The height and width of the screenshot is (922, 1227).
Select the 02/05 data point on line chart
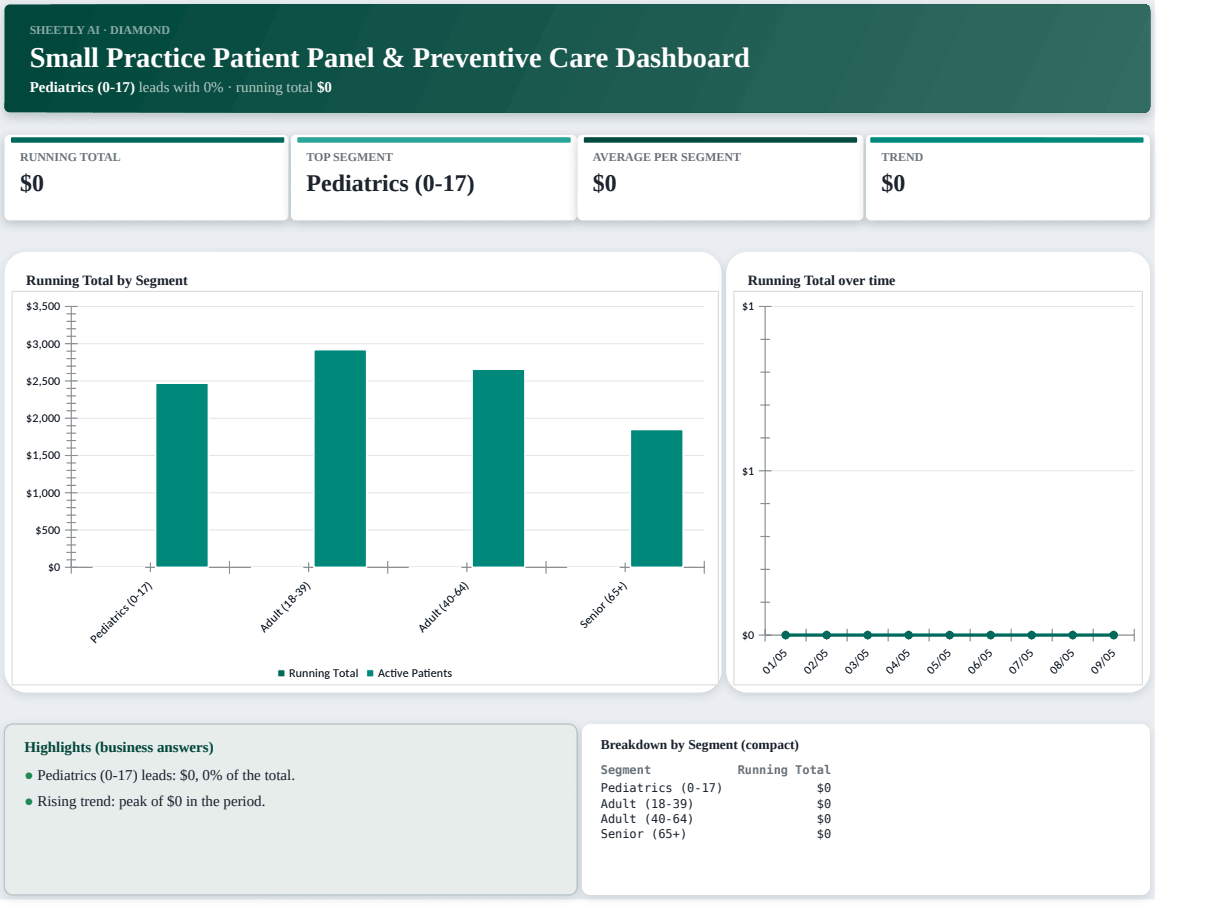tap(826, 635)
